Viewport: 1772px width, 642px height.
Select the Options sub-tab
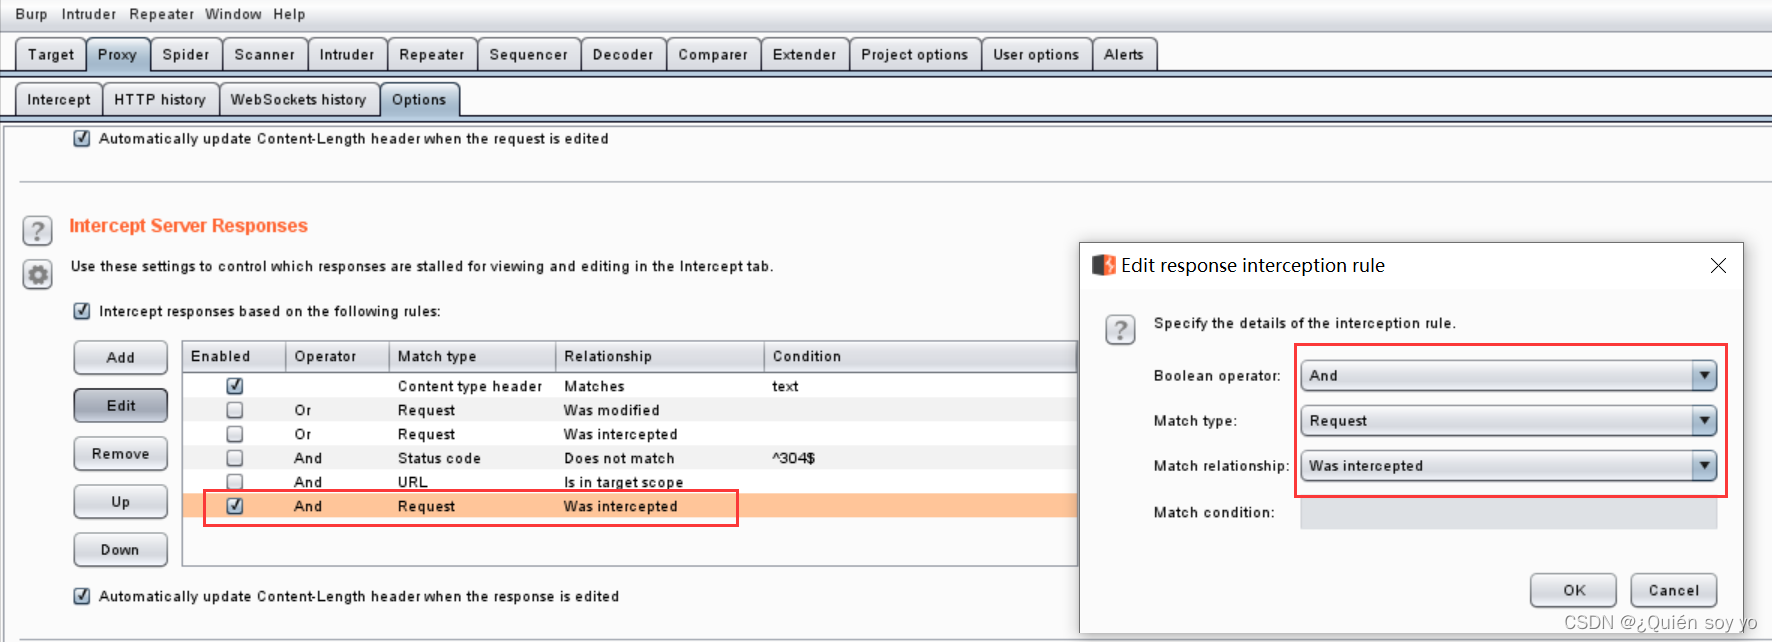[419, 100]
